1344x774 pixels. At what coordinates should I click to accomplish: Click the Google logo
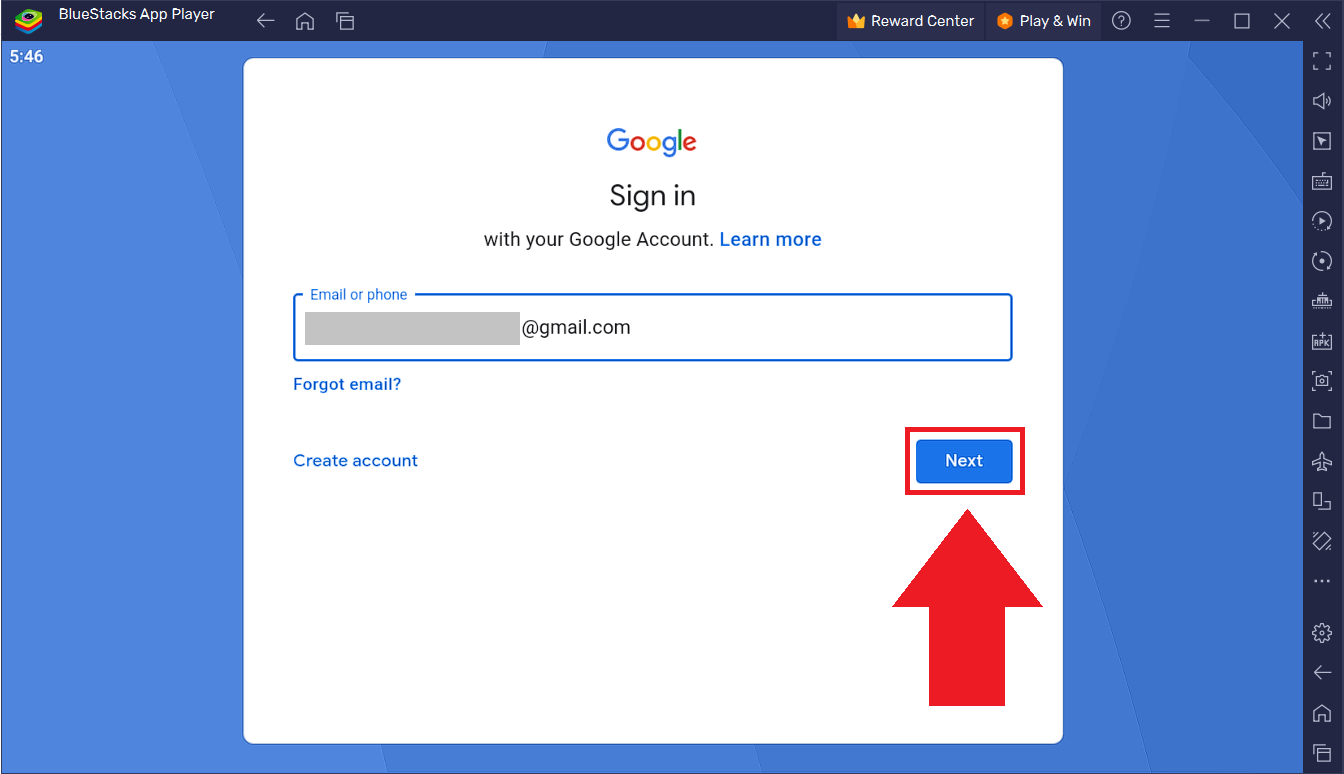(652, 142)
